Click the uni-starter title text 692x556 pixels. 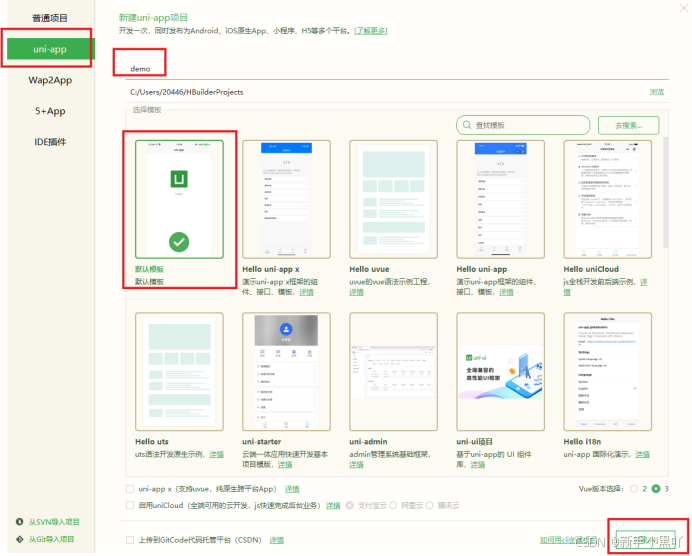click(261, 442)
